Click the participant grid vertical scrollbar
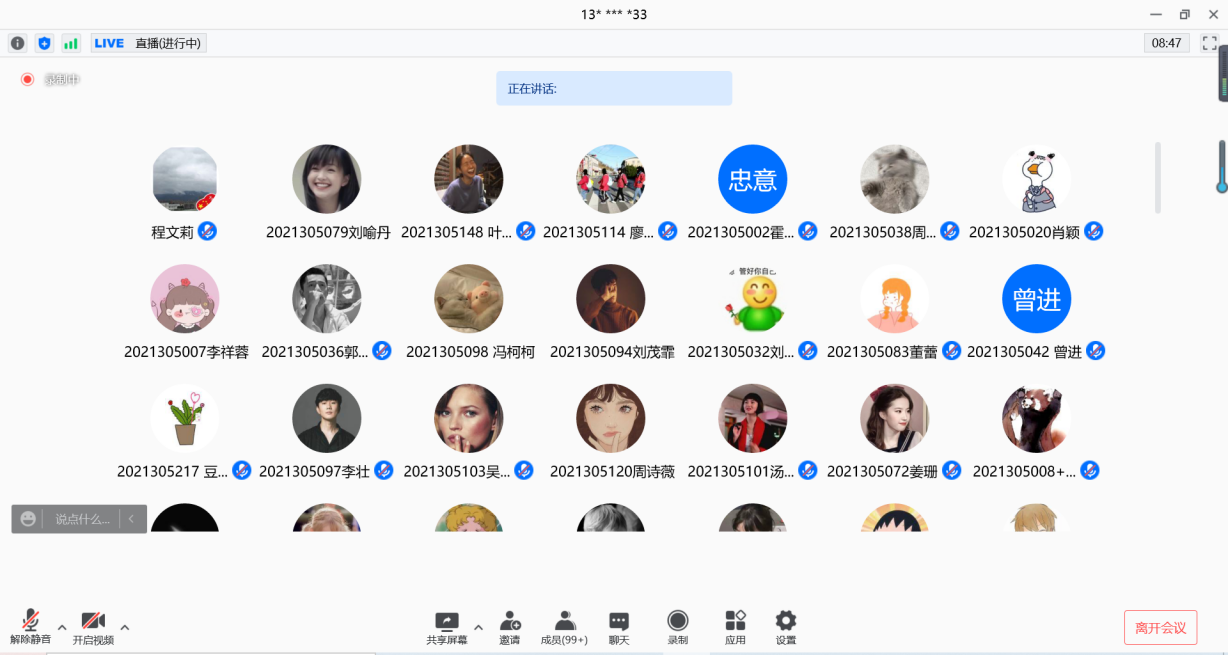This screenshot has width=1228, height=655. click(1158, 177)
